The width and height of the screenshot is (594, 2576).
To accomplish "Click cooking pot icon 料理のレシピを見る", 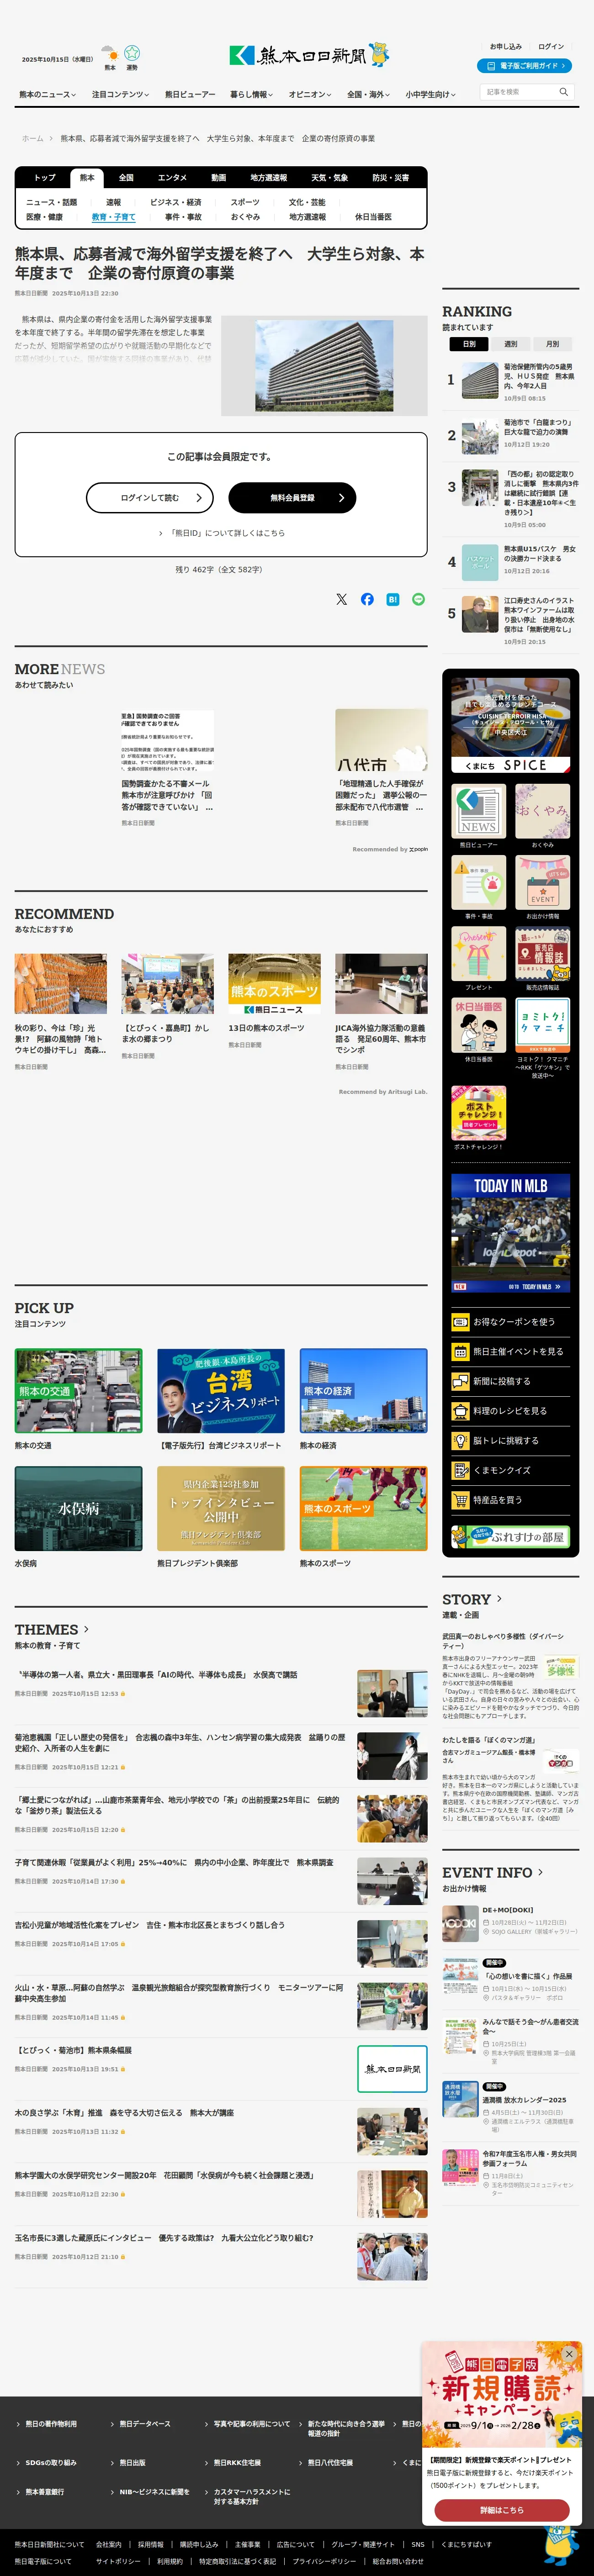I will (460, 1411).
